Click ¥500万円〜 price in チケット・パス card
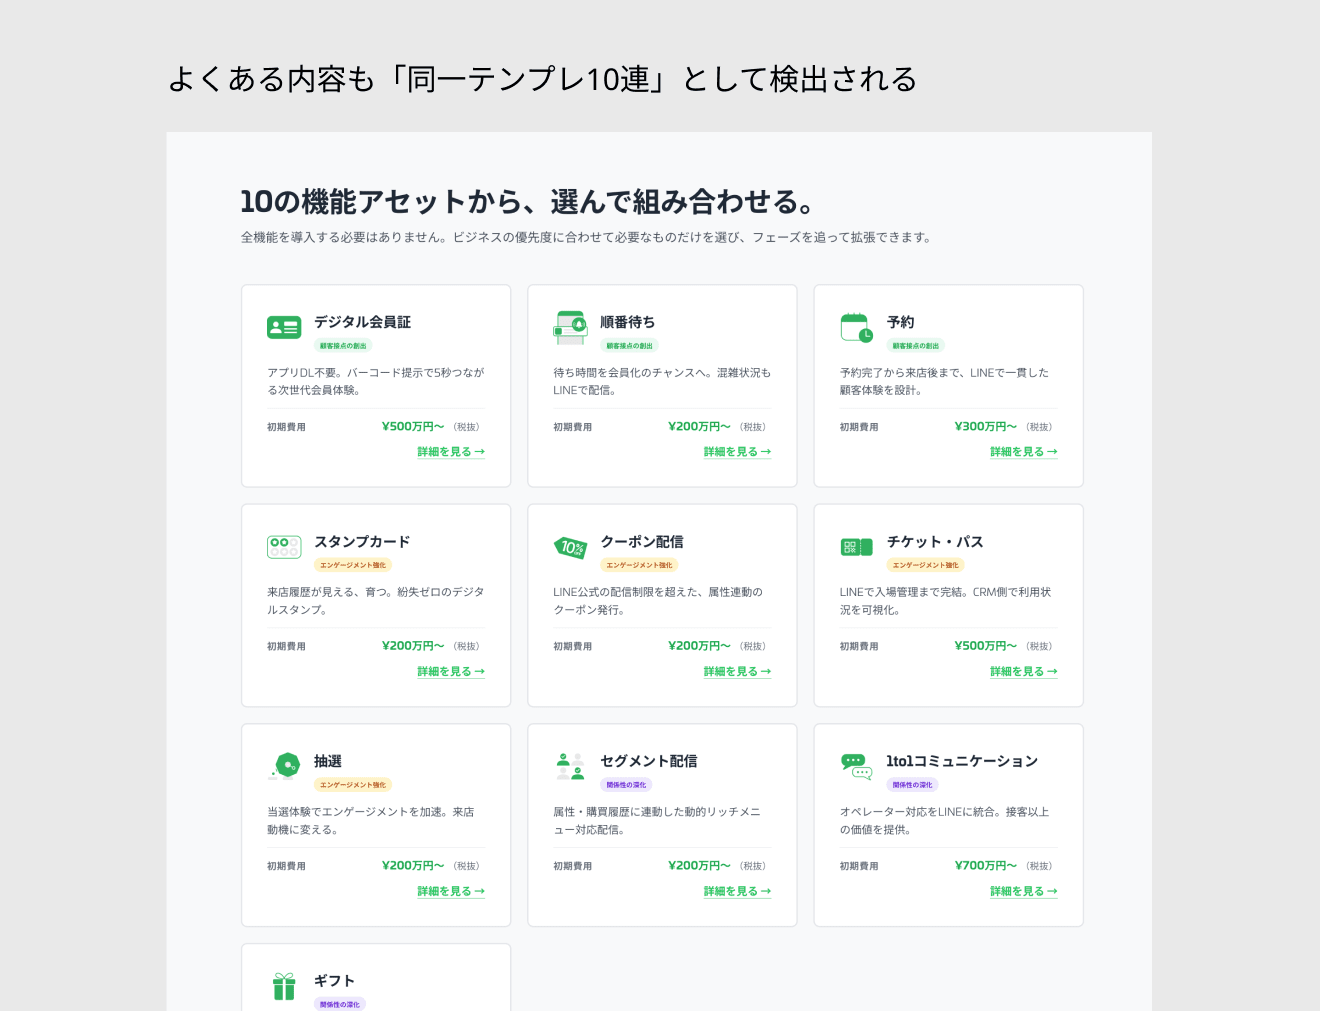Image resolution: width=1320 pixels, height=1011 pixels. click(x=986, y=646)
